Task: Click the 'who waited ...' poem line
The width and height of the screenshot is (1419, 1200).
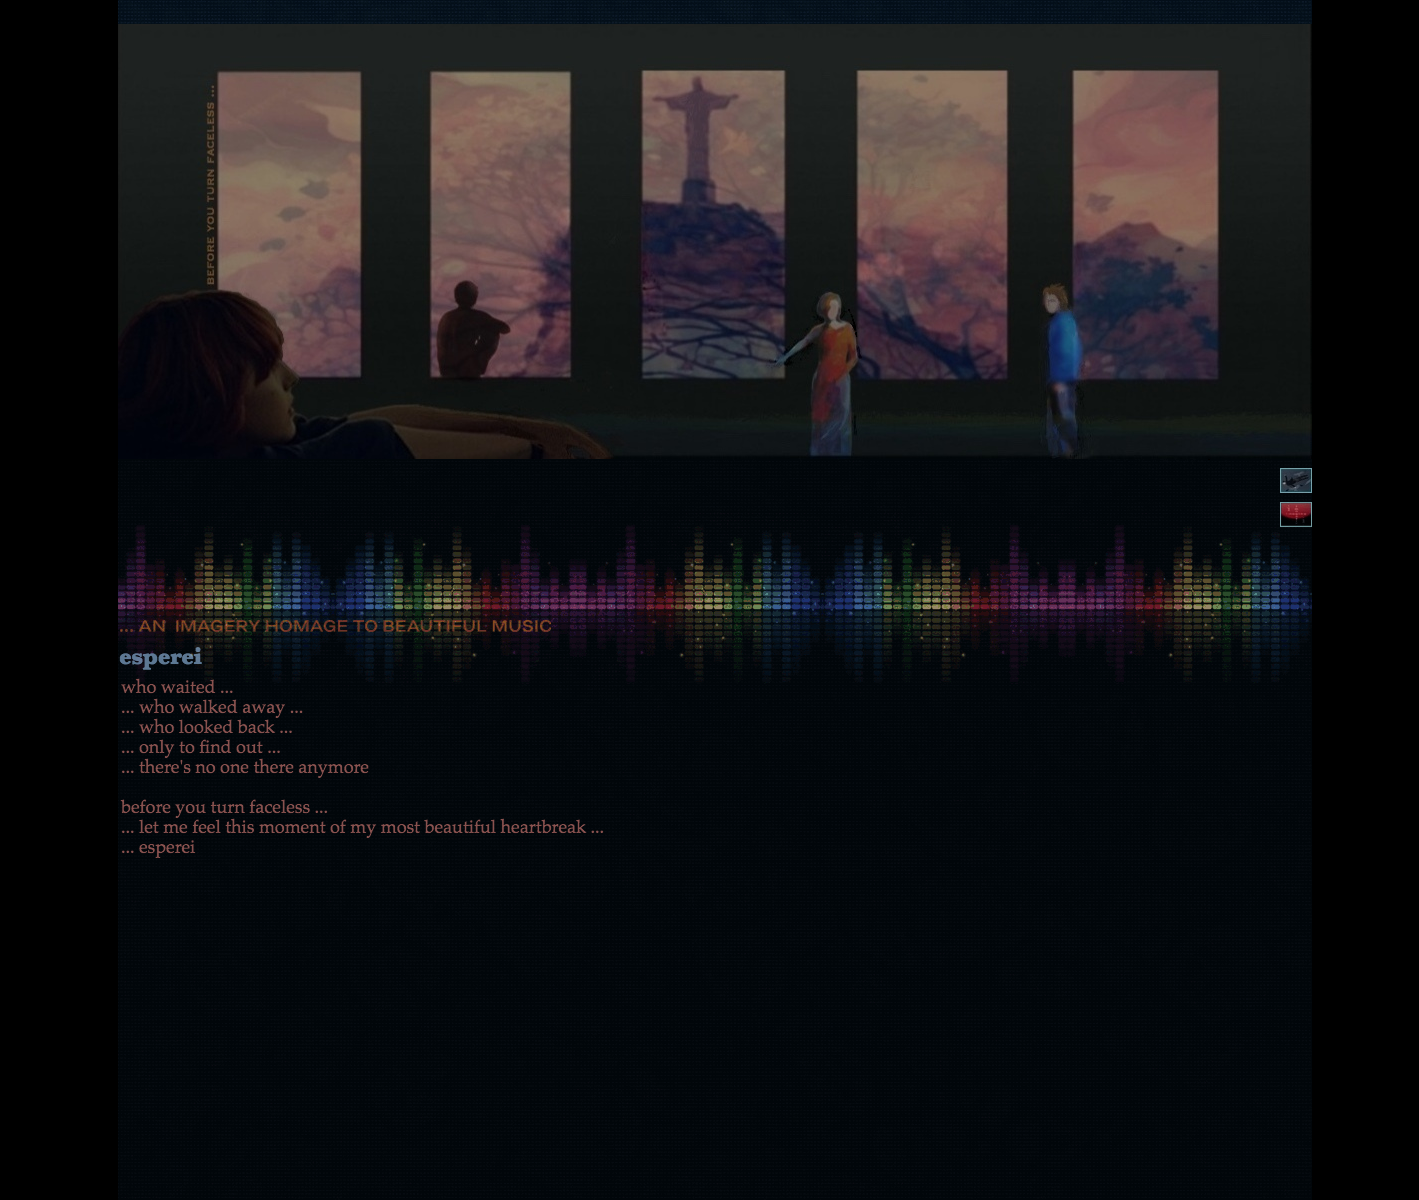Action: tap(177, 687)
